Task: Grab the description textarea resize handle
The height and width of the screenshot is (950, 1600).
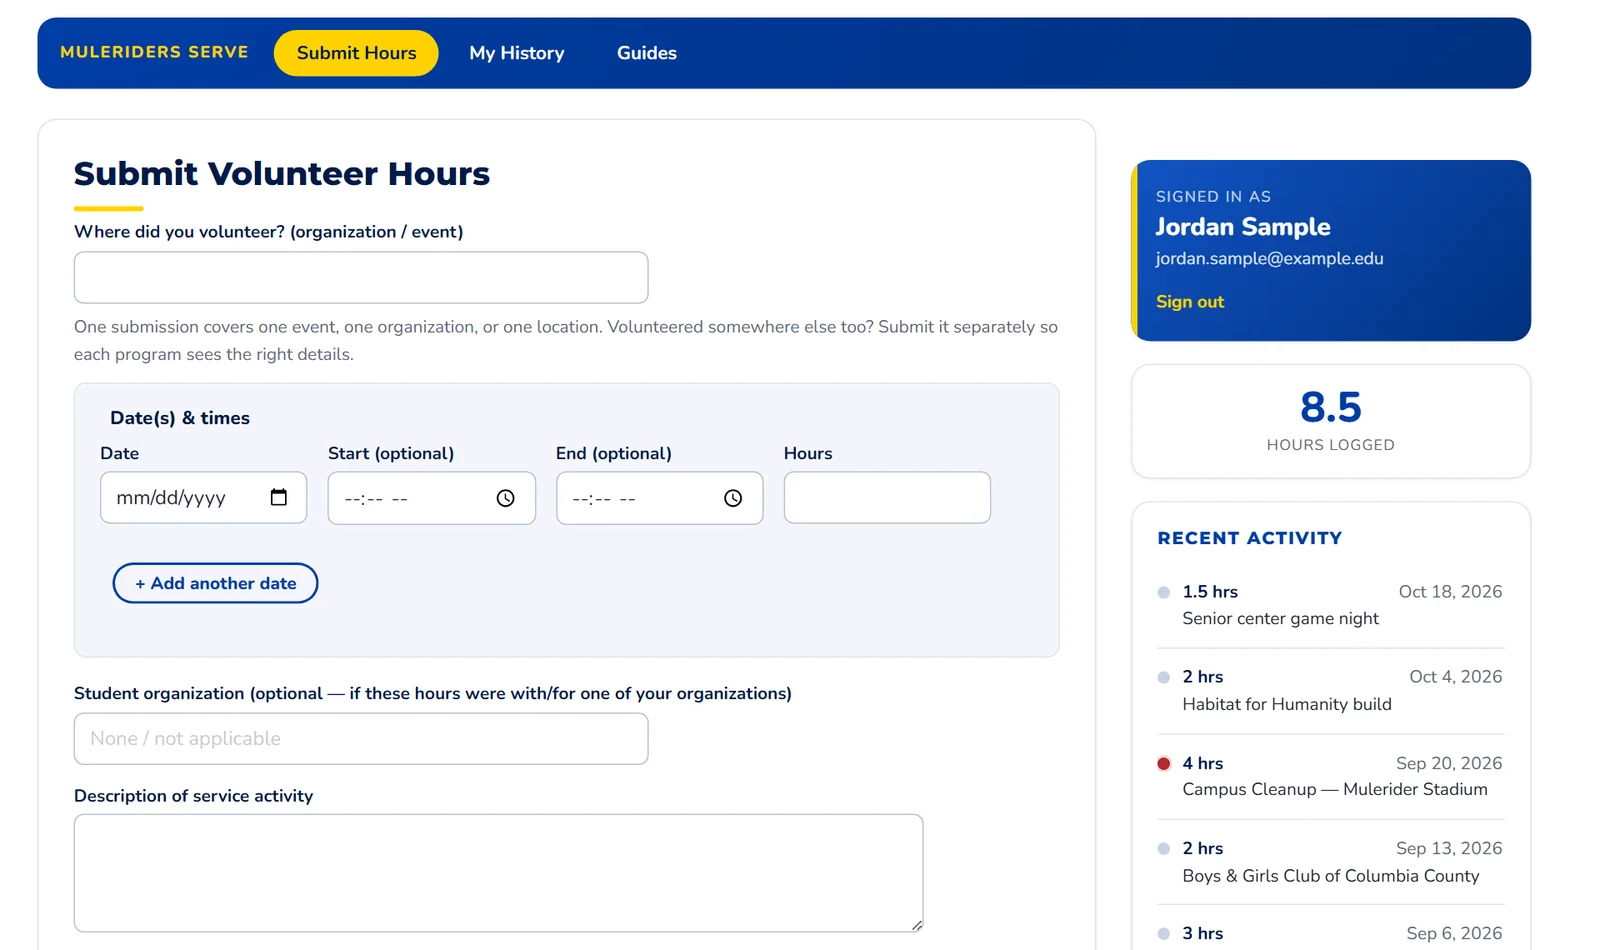Action: point(917,926)
